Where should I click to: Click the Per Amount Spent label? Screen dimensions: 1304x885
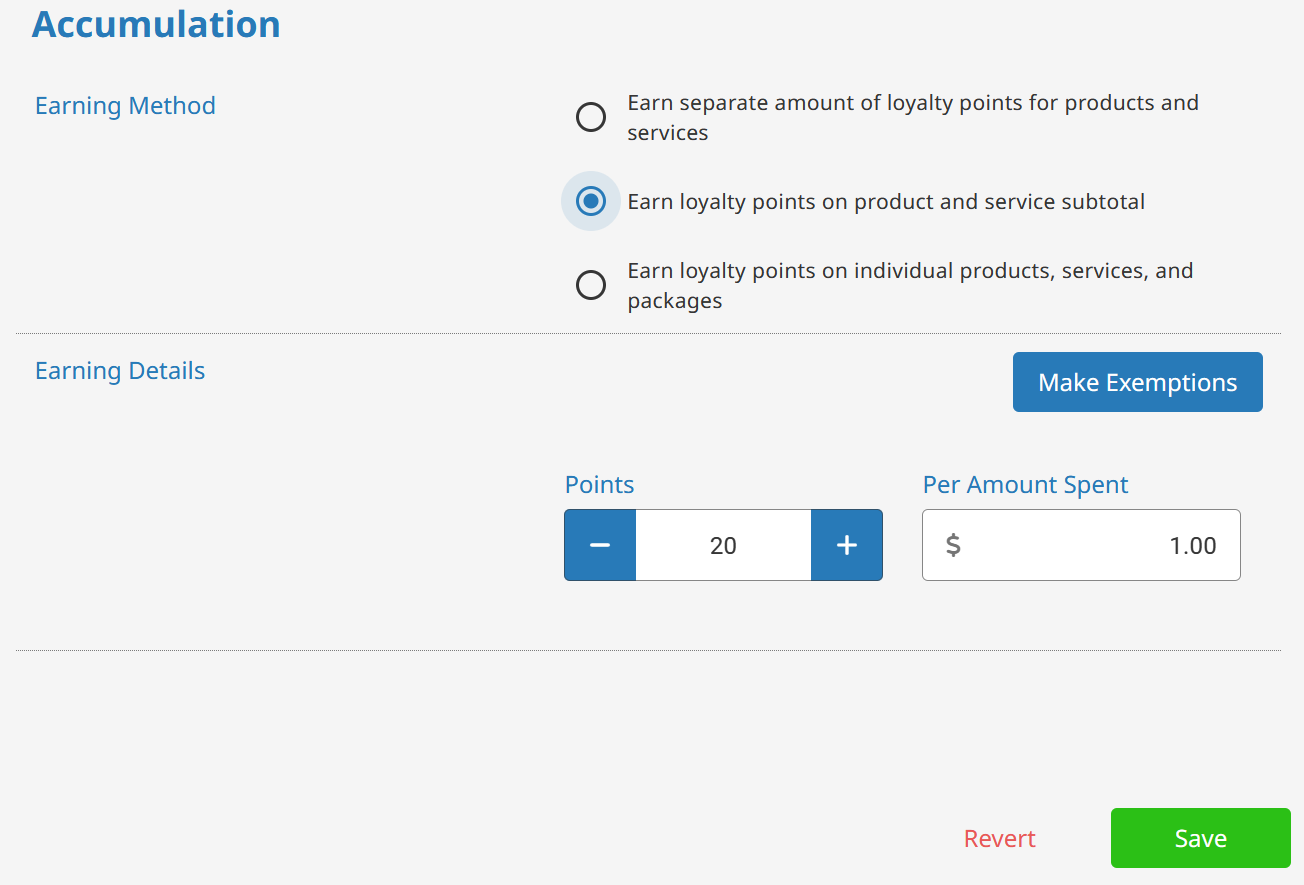1025,484
